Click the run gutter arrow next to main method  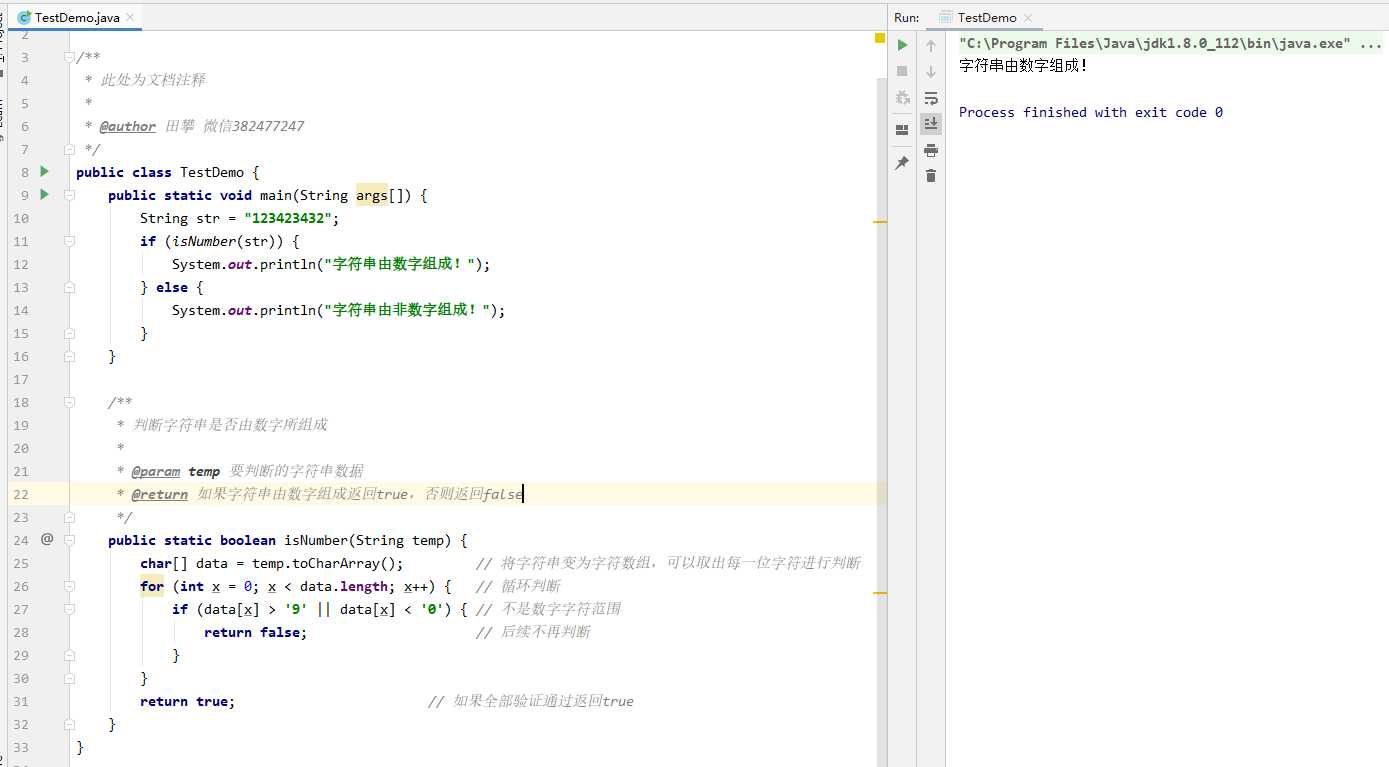[x=44, y=195]
